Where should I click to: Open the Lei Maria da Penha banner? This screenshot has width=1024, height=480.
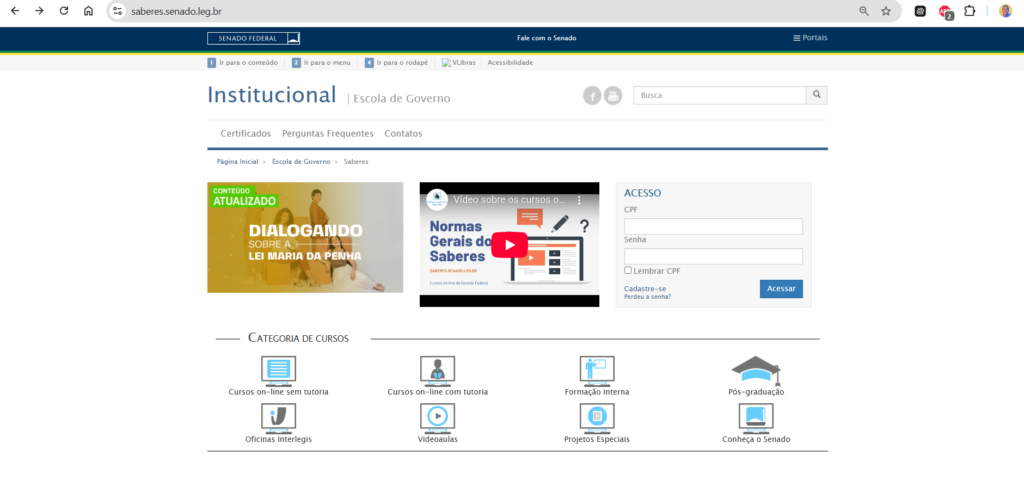305,238
